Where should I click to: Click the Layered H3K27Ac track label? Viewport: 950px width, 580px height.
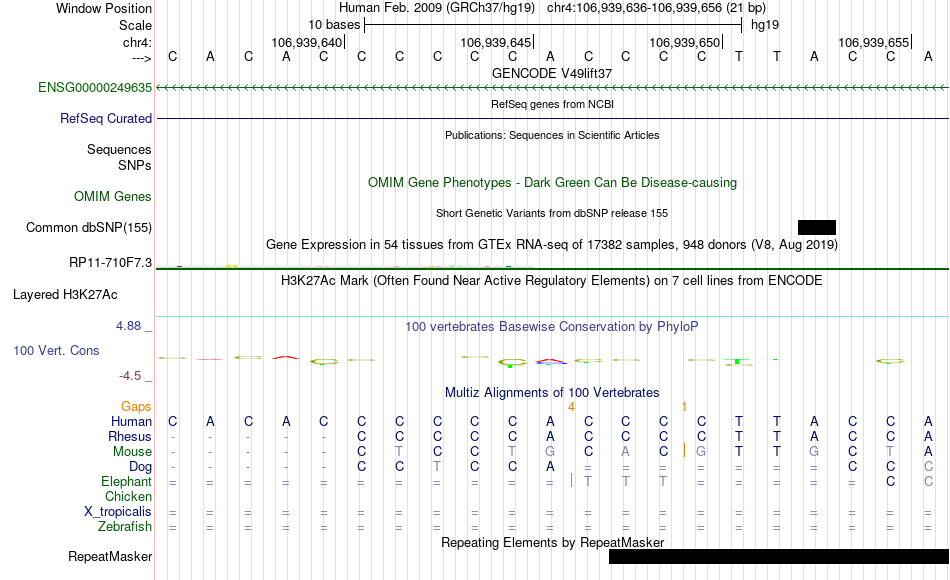(65, 295)
